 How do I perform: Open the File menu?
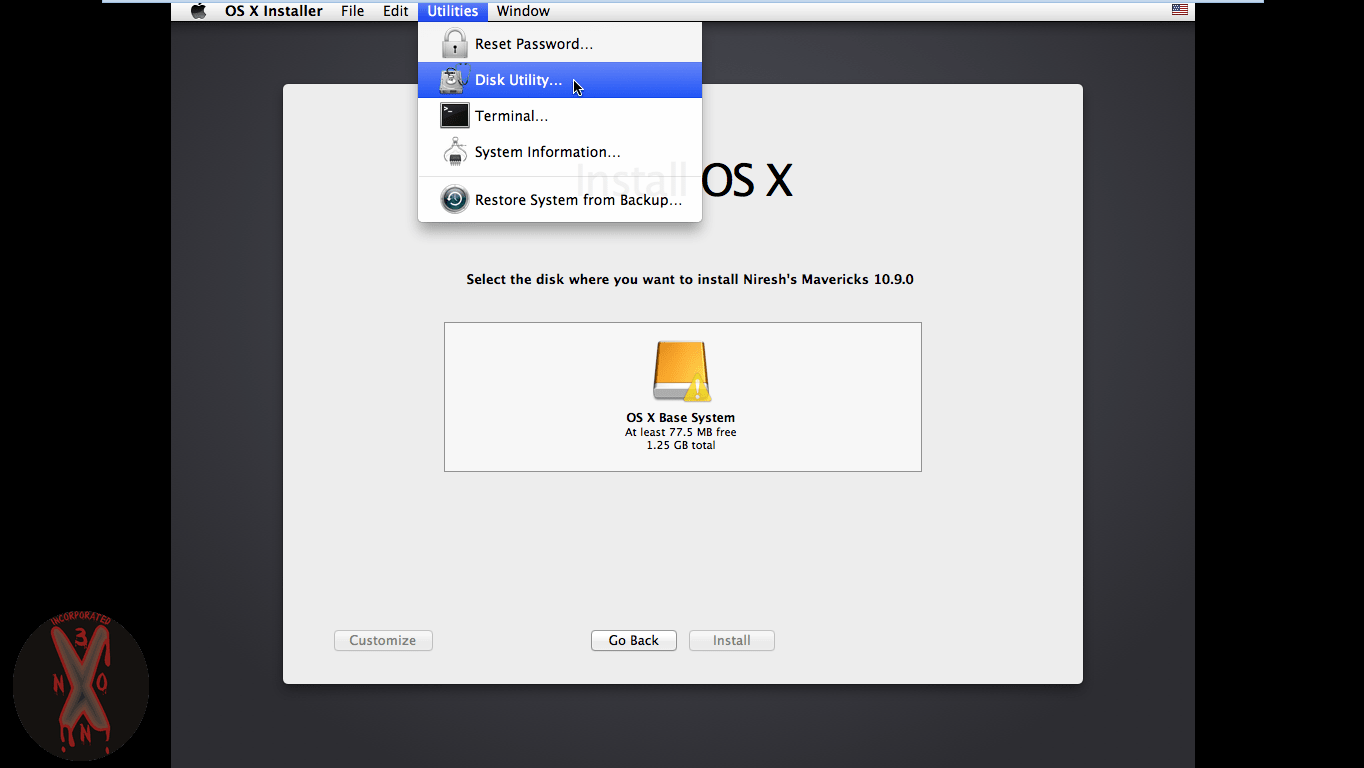coord(352,11)
